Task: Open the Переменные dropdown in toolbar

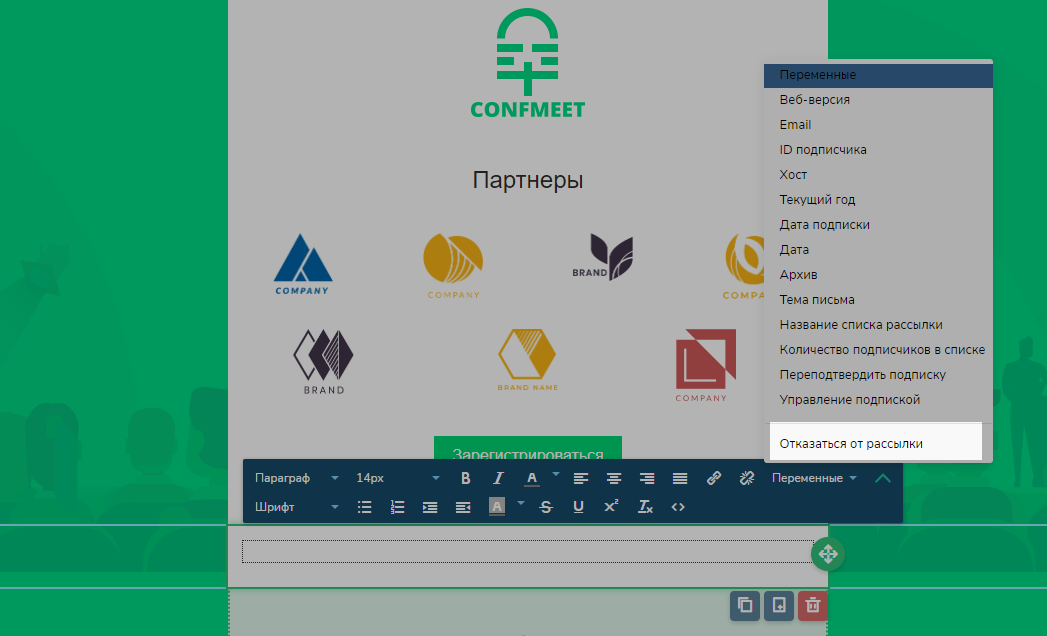Action: pos(814,478)
